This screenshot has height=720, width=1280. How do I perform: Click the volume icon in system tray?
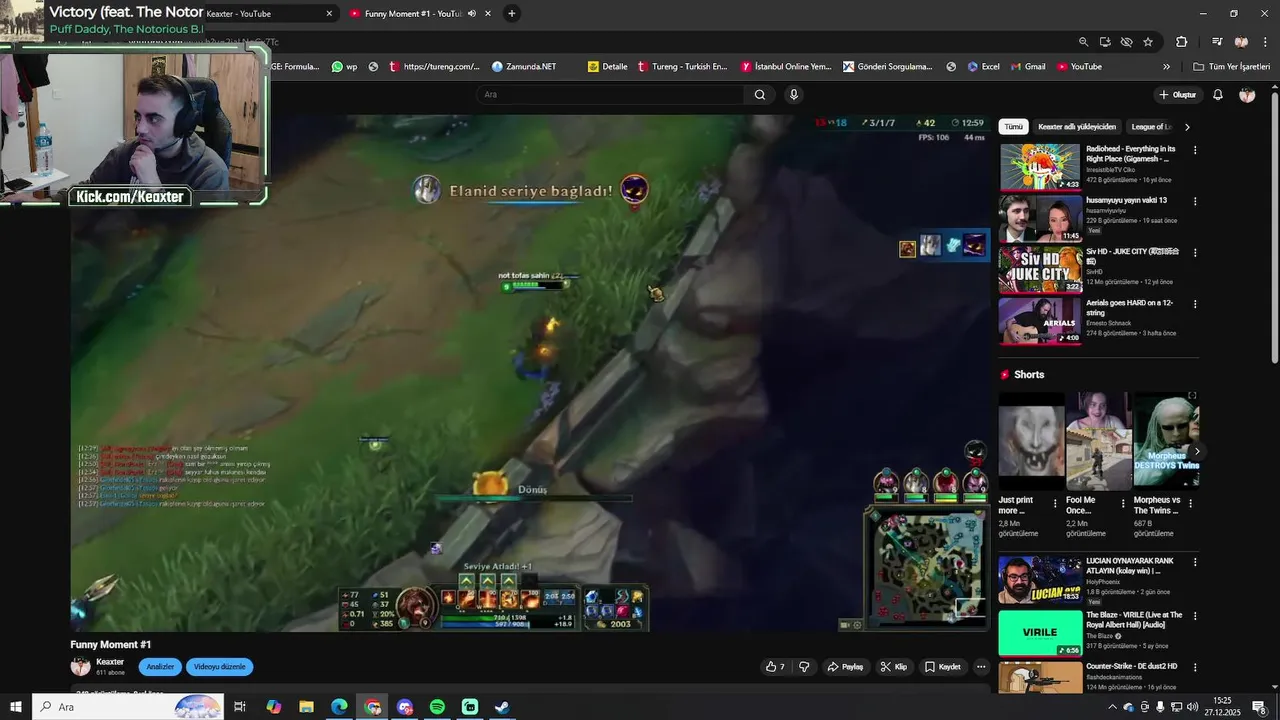point(1192,707)
